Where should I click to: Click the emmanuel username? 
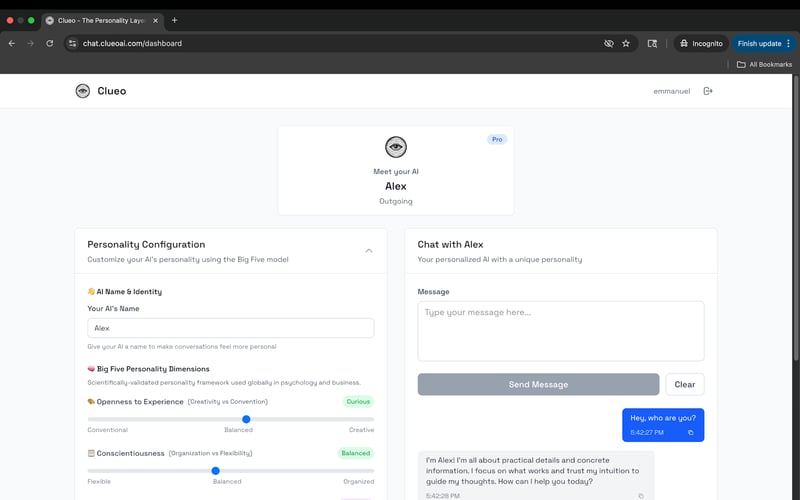tap(671, 91)
